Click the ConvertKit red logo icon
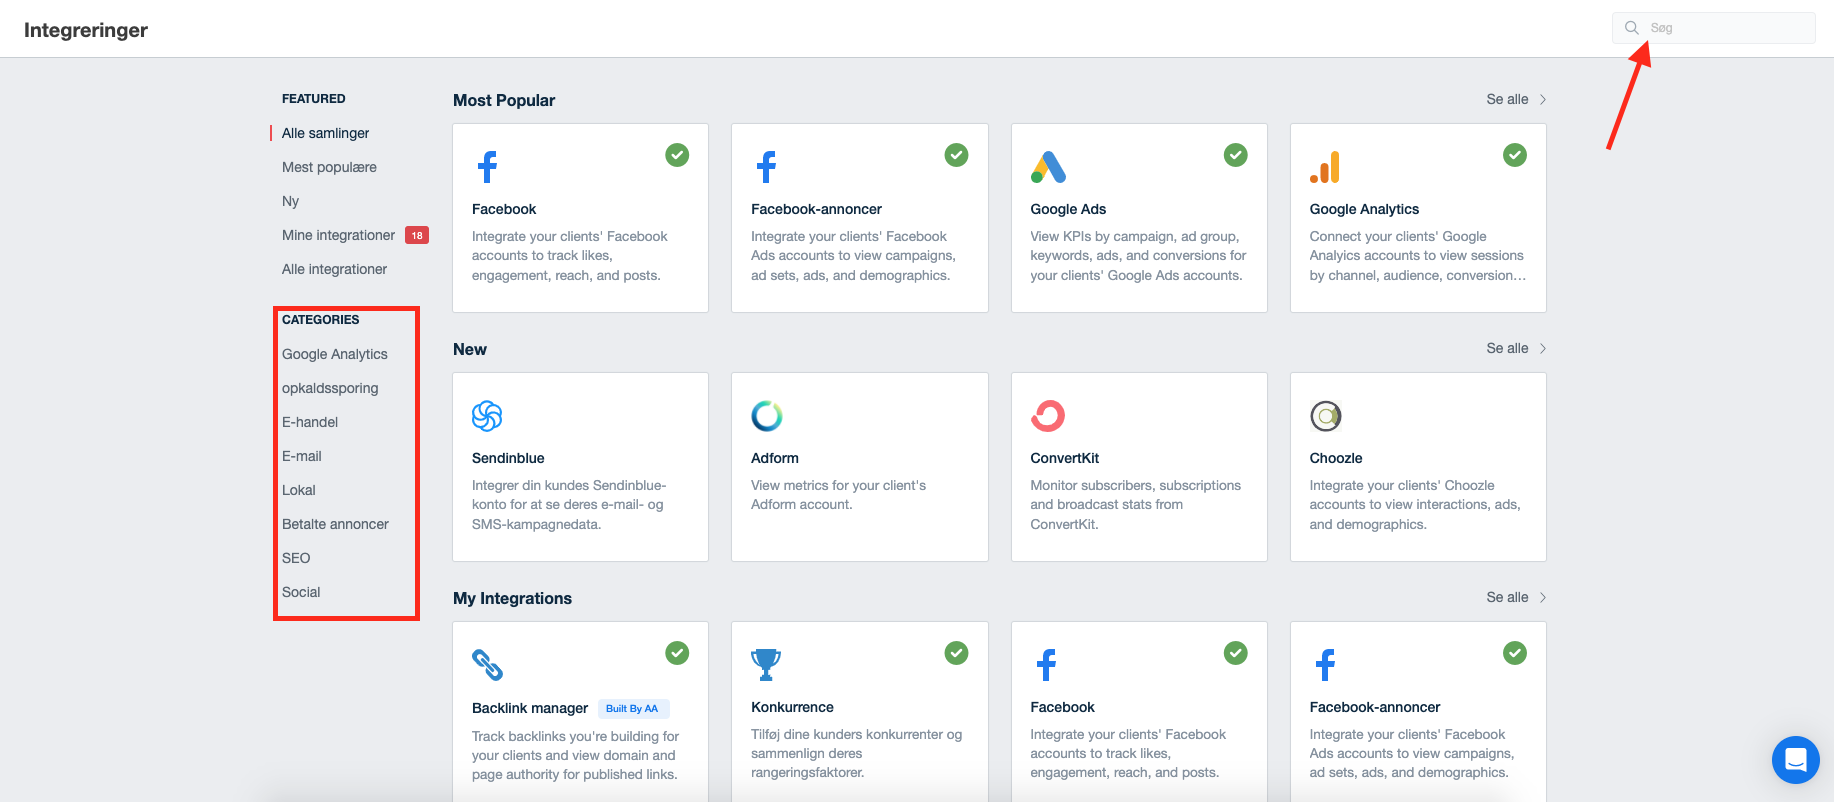 pos(1048,416)
